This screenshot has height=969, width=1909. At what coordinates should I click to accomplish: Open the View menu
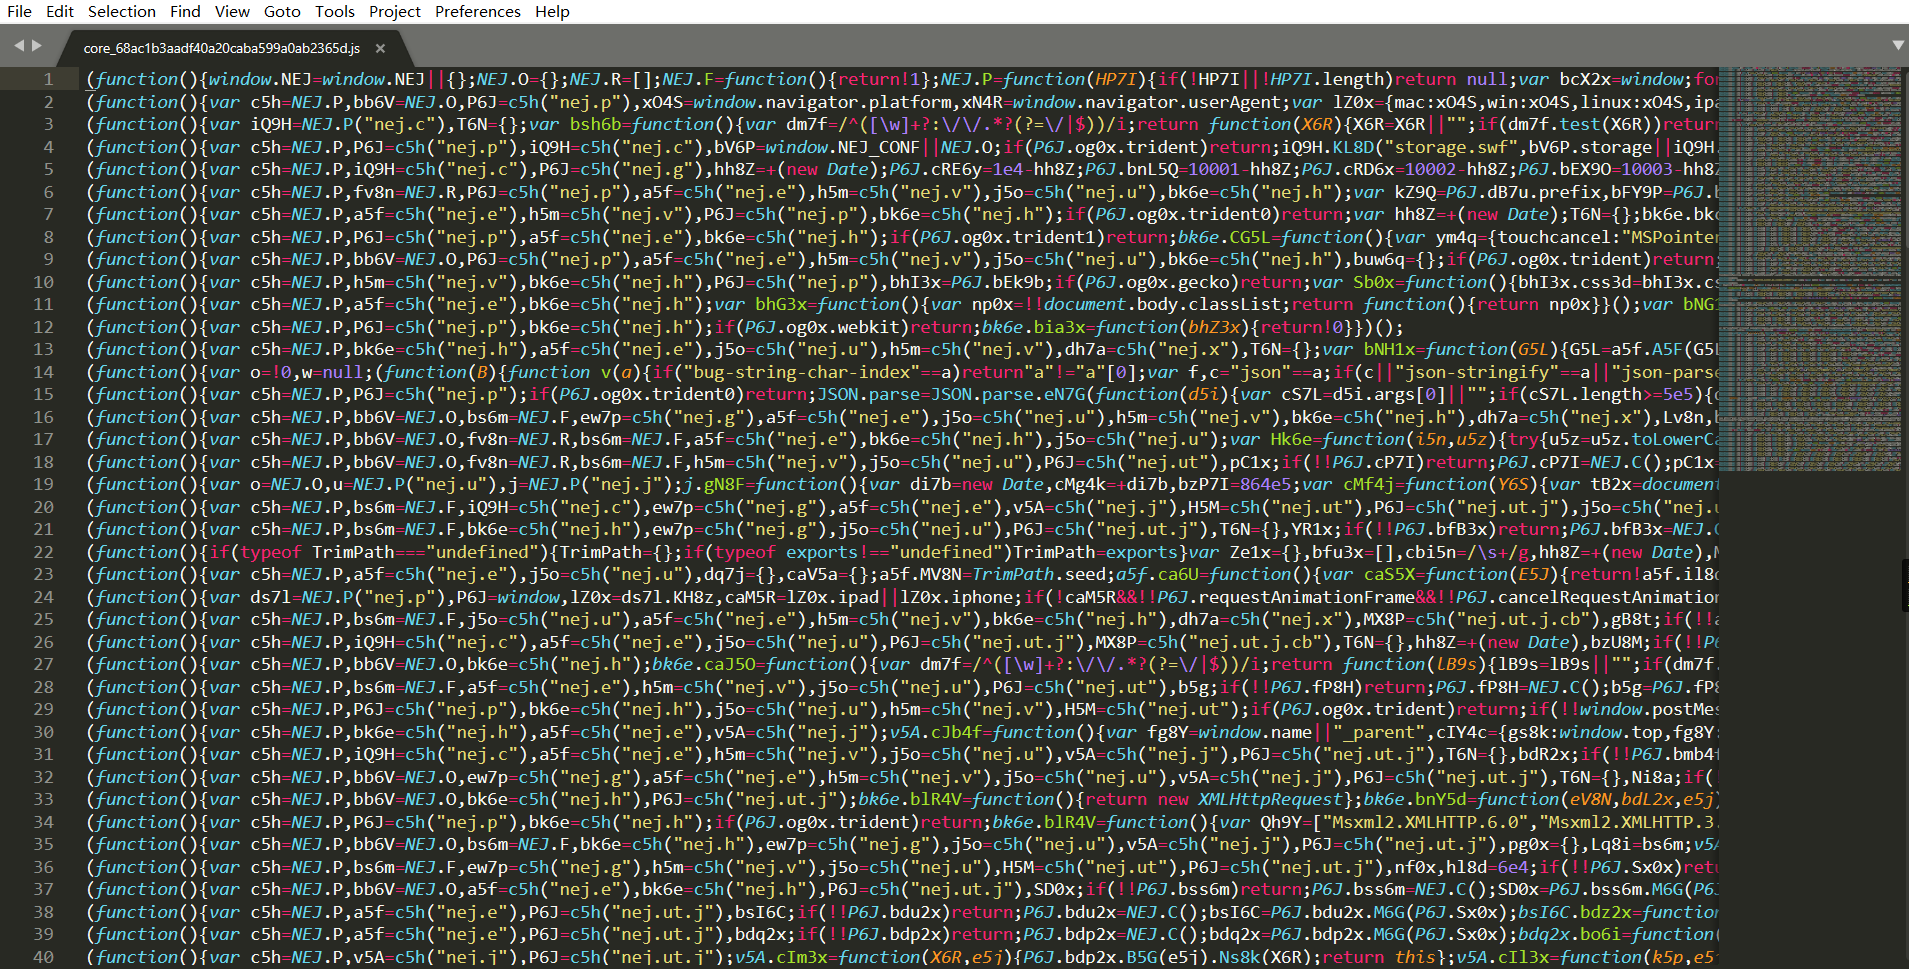232,11
